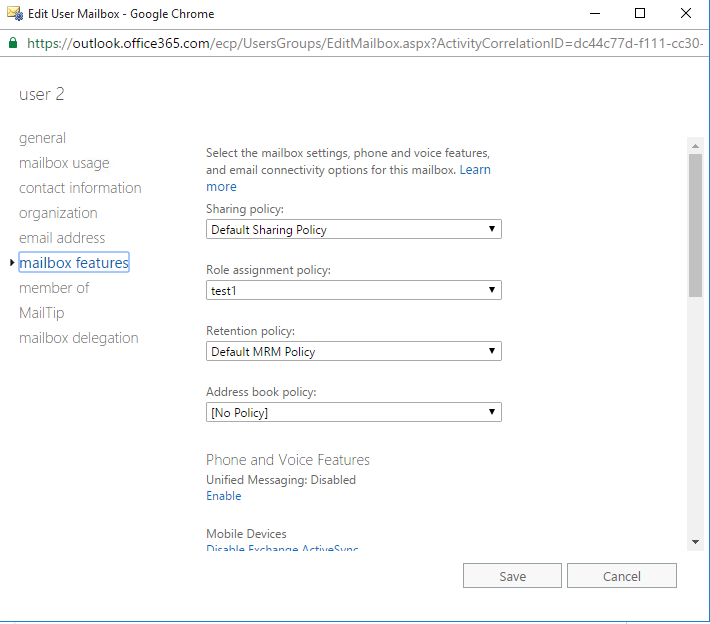
Task: Click the 'user 2' heading
Action: tap(42, 94)
